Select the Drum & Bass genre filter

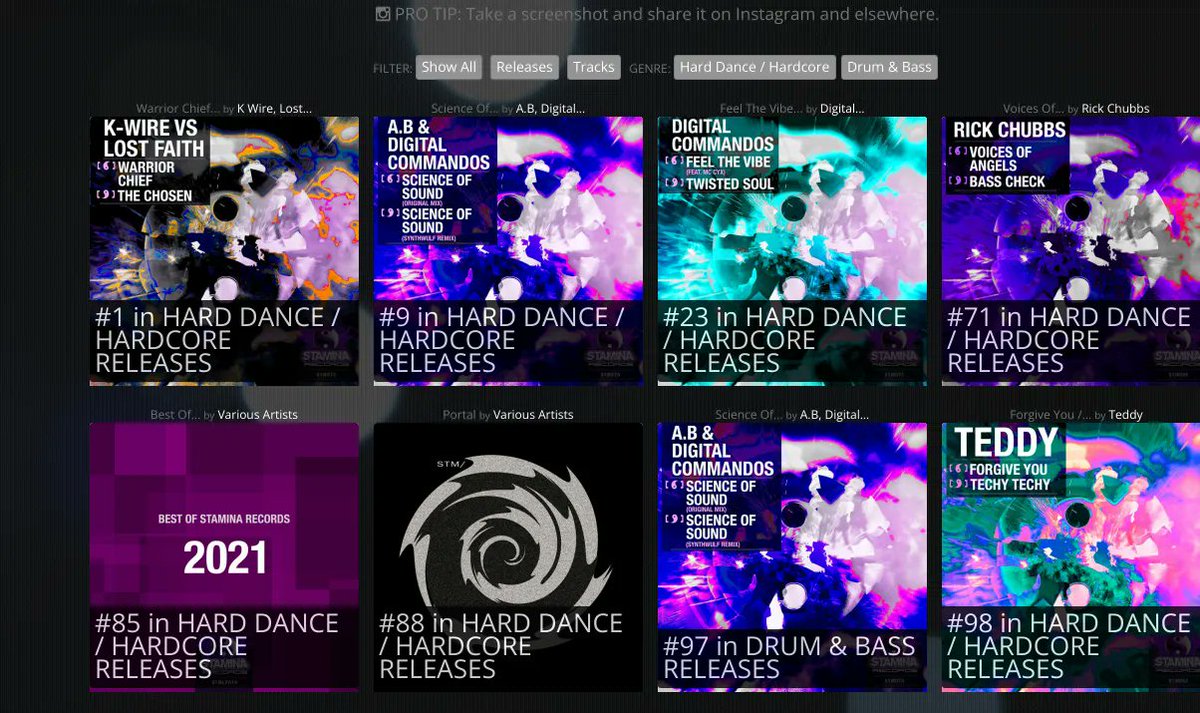tap(889, 67)
